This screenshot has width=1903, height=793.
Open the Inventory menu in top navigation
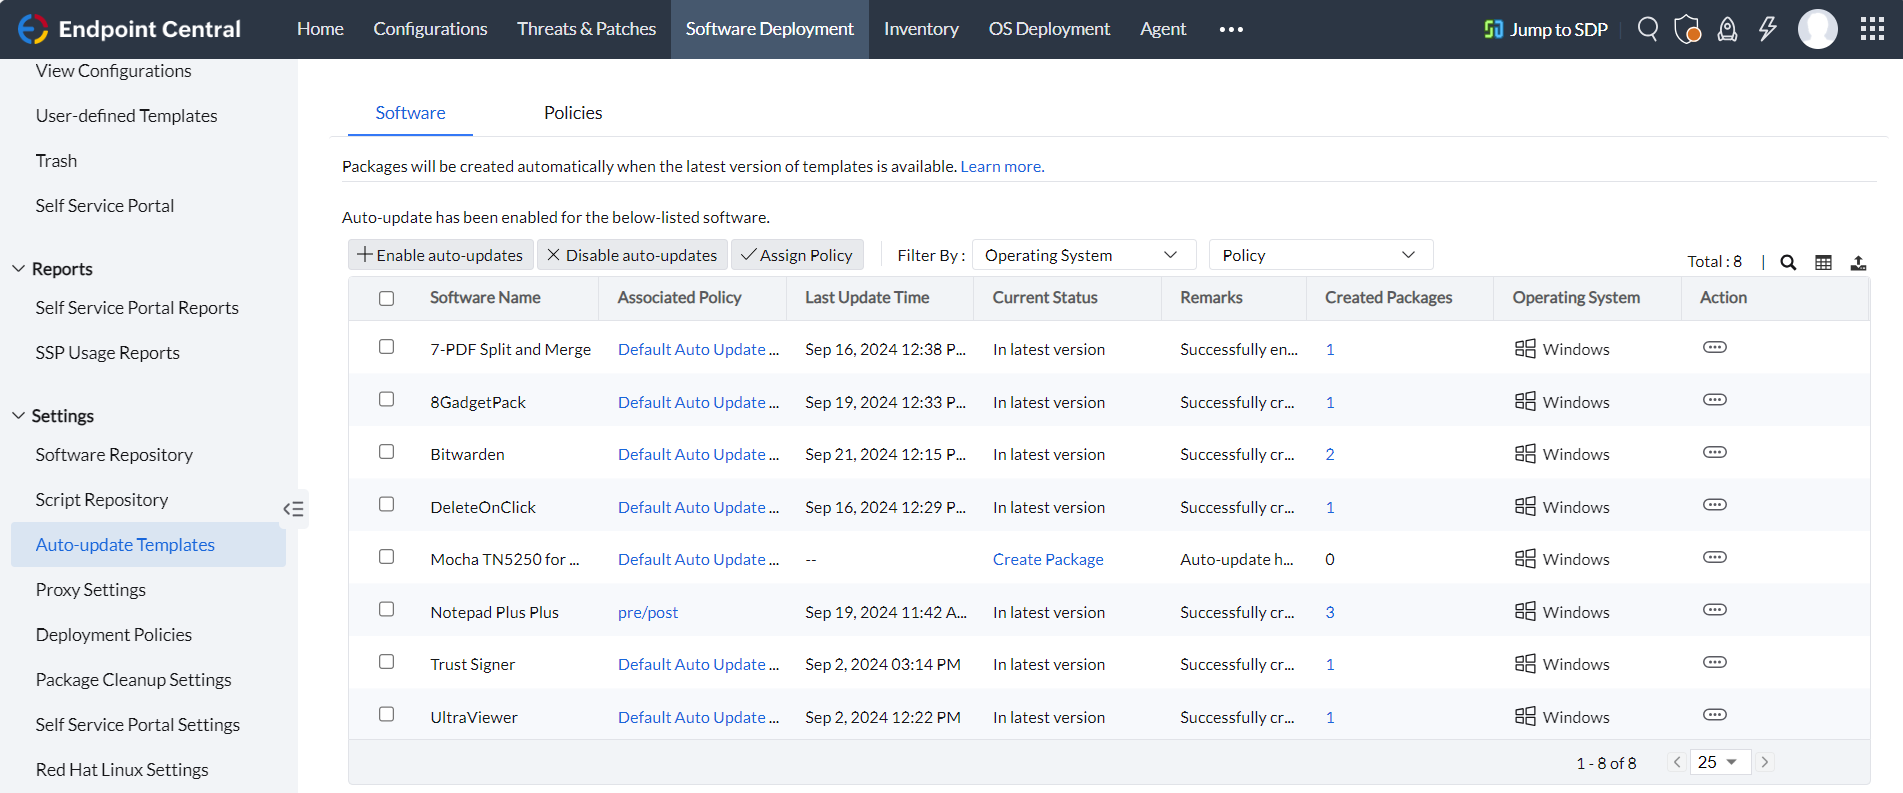point(920,29)
